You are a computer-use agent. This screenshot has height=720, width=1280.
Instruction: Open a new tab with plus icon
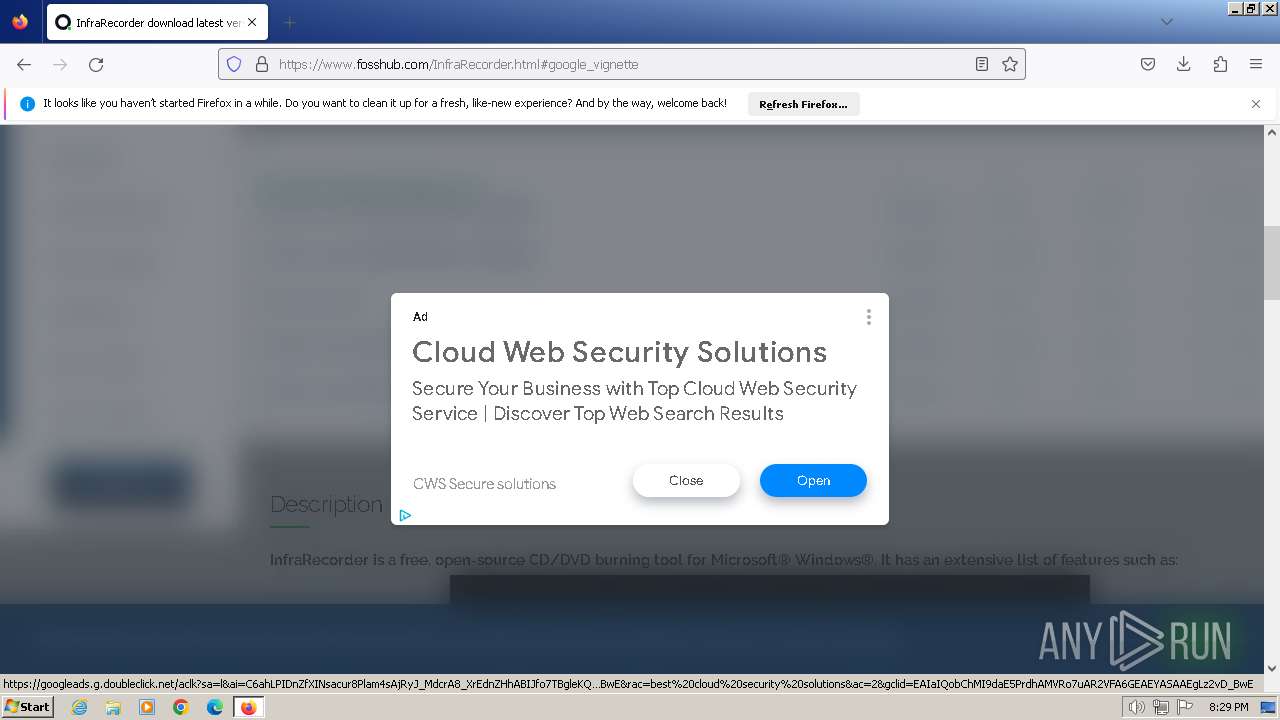[x=289, y=22]
